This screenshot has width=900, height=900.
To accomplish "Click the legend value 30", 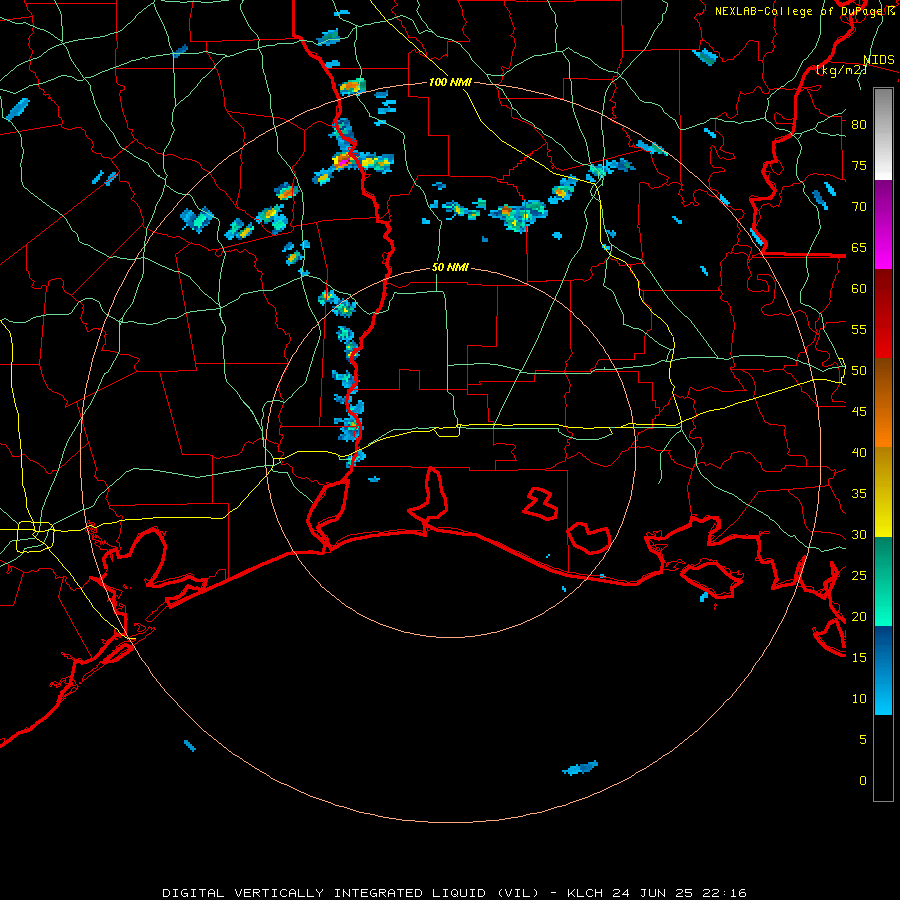I will (859, 534).
